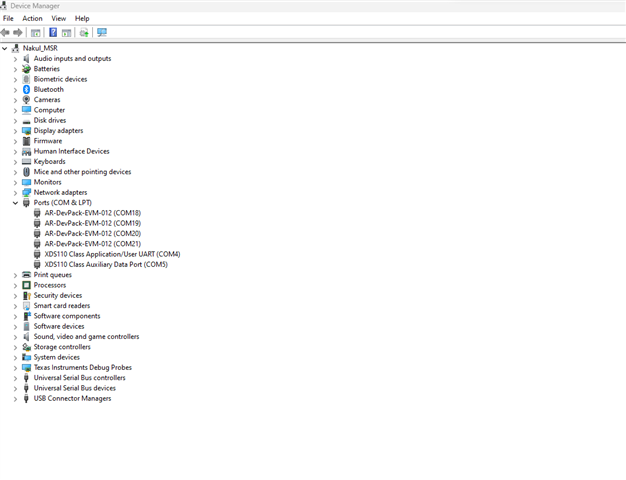Select AR-DevPack-EVM-012 (COM19)

point(93,223)
